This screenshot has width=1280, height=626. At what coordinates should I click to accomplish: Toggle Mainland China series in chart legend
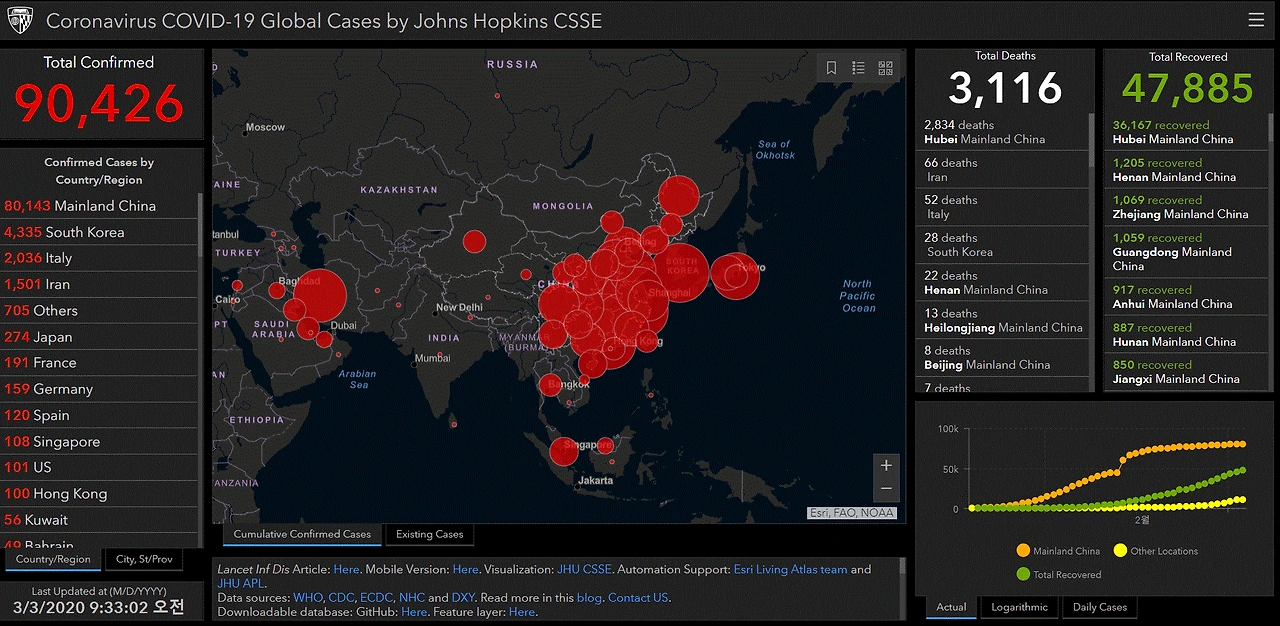click(1058, 551)
